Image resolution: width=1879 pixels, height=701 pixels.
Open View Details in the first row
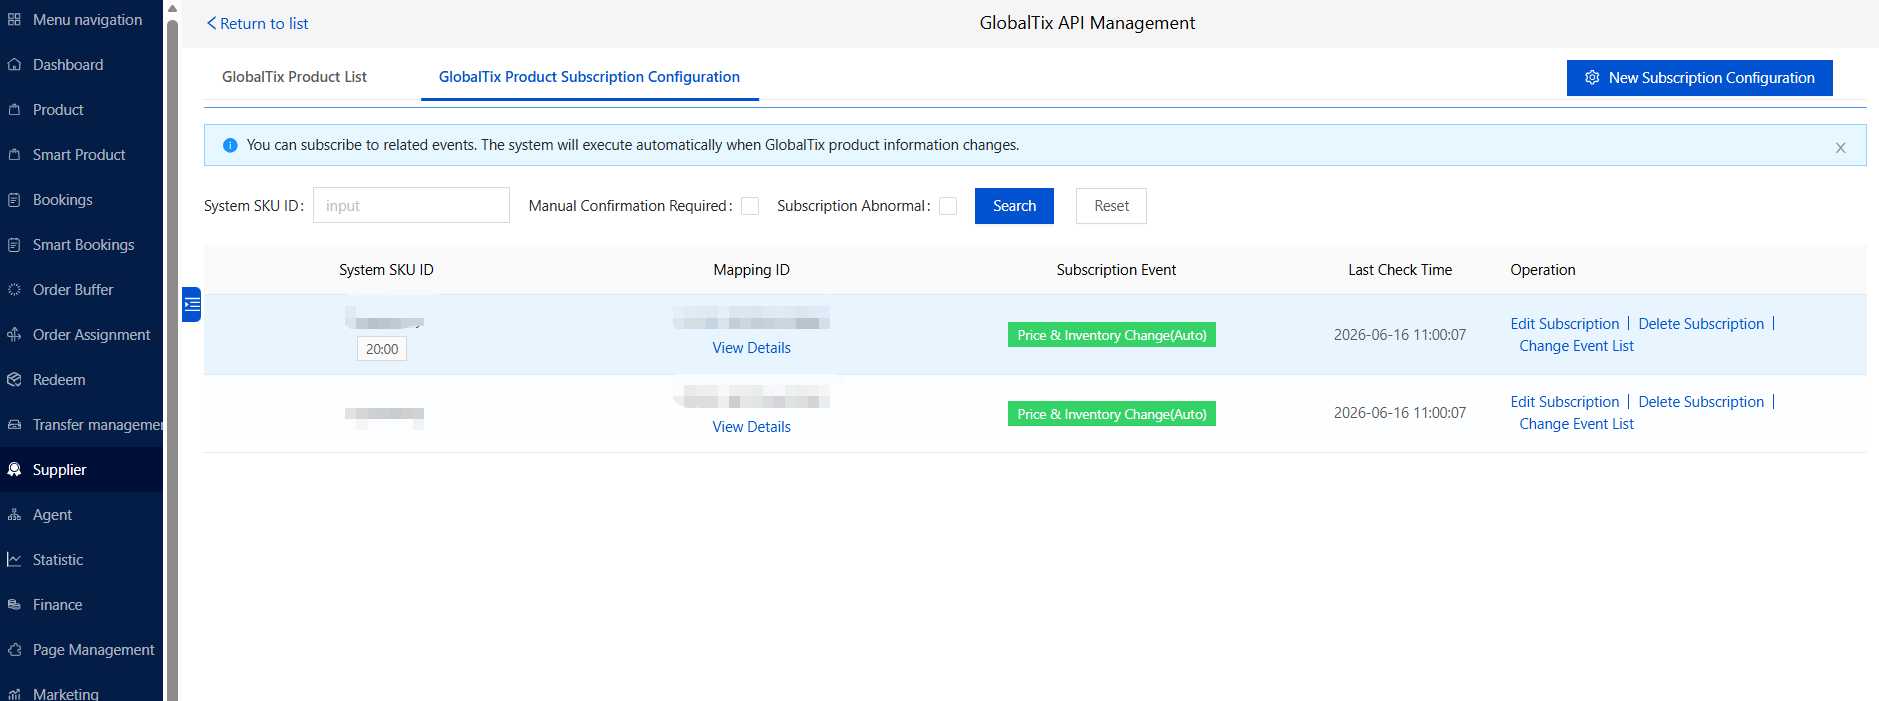coord(751,348)
